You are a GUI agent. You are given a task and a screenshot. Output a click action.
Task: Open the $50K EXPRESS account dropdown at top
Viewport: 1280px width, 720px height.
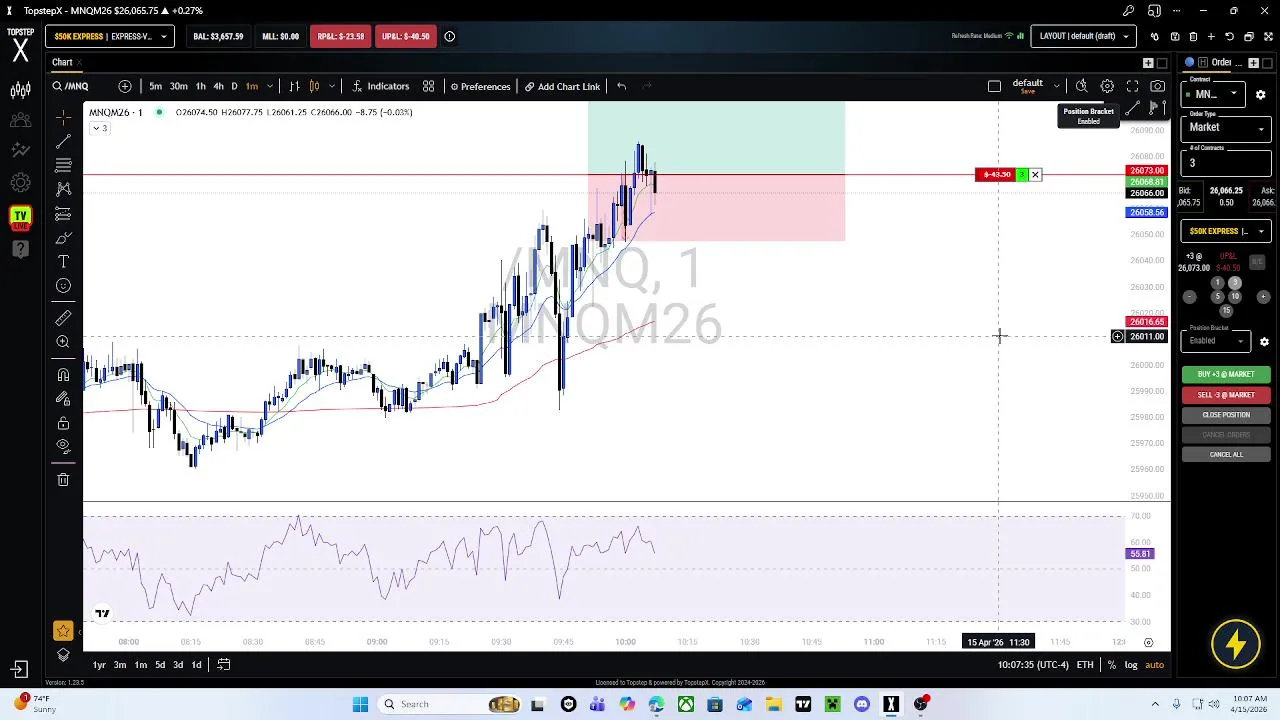pos(110,36)
